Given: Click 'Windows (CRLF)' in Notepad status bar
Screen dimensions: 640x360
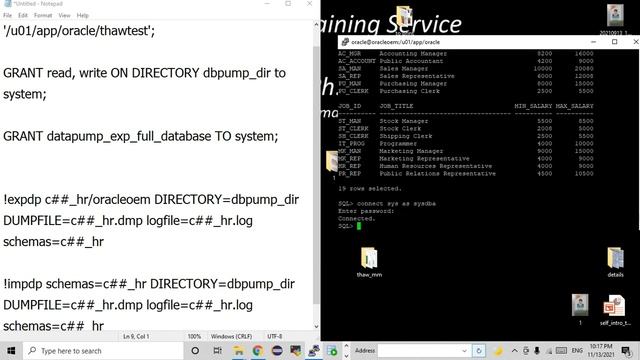Looking at the screenshot, I should coord(231,336).
